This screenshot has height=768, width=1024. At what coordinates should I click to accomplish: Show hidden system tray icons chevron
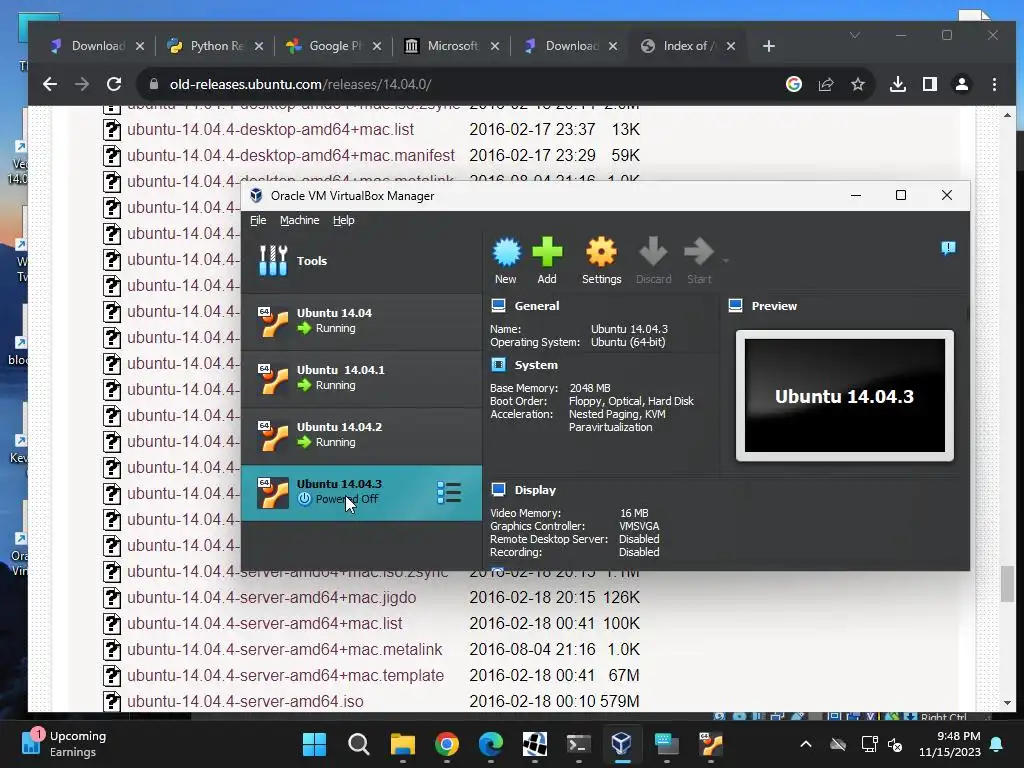click(x=806, y=744)
